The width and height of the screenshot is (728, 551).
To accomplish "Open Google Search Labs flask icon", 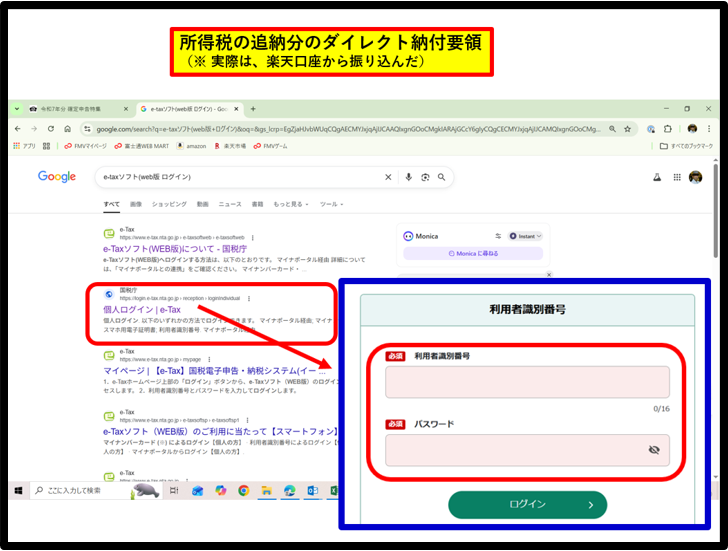I will click(657, 177).
